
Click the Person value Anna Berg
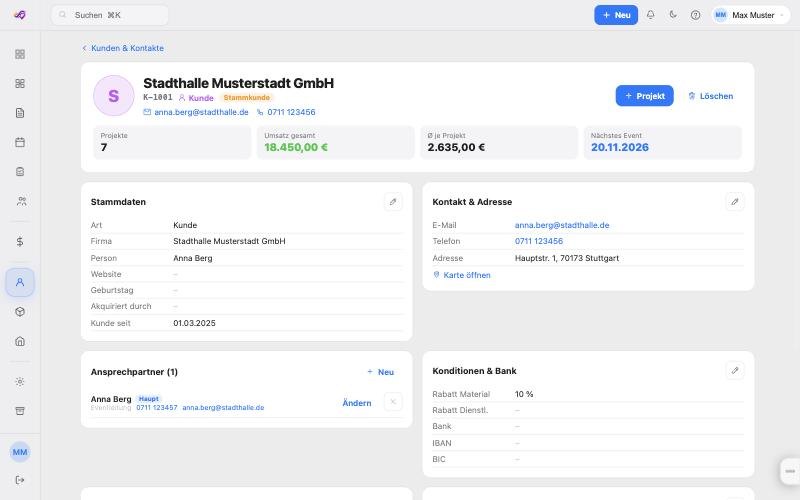pos(193,258)
